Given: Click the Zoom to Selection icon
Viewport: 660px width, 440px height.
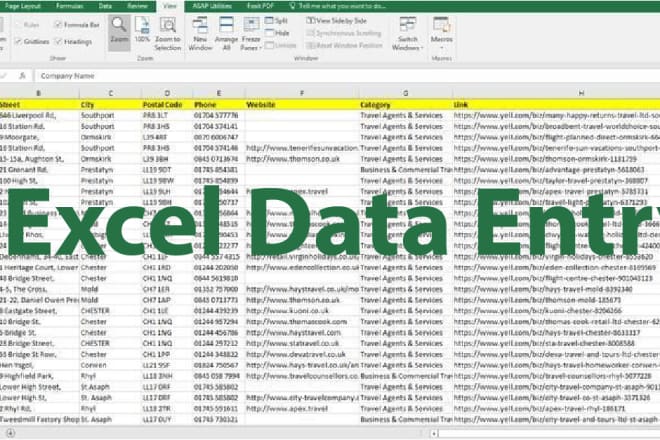Looking at the screenshot, I should [168, 26].
